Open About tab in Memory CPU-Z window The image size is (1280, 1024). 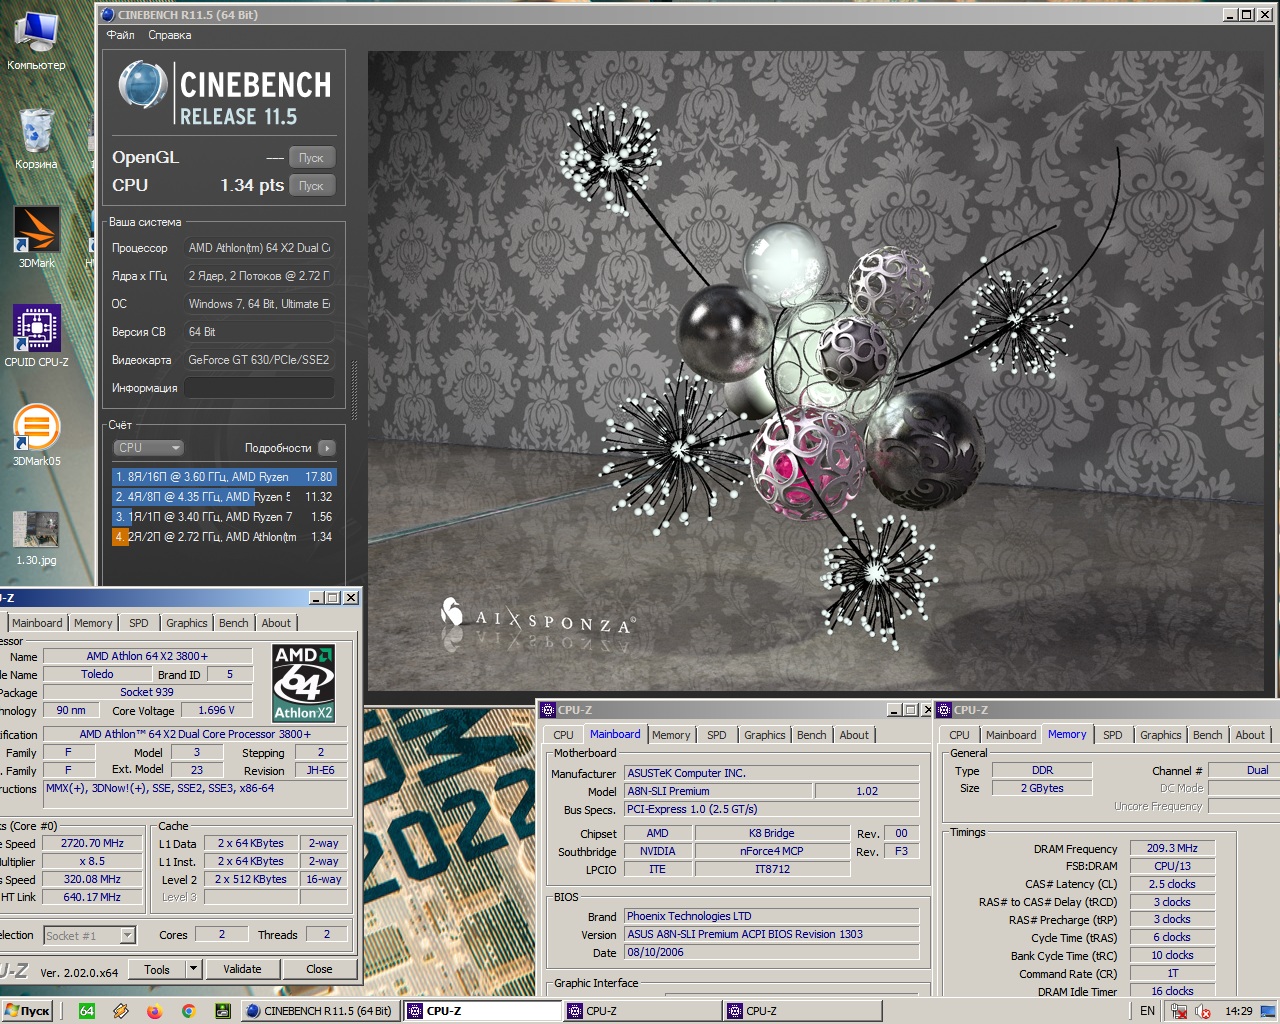point(1250,735)
